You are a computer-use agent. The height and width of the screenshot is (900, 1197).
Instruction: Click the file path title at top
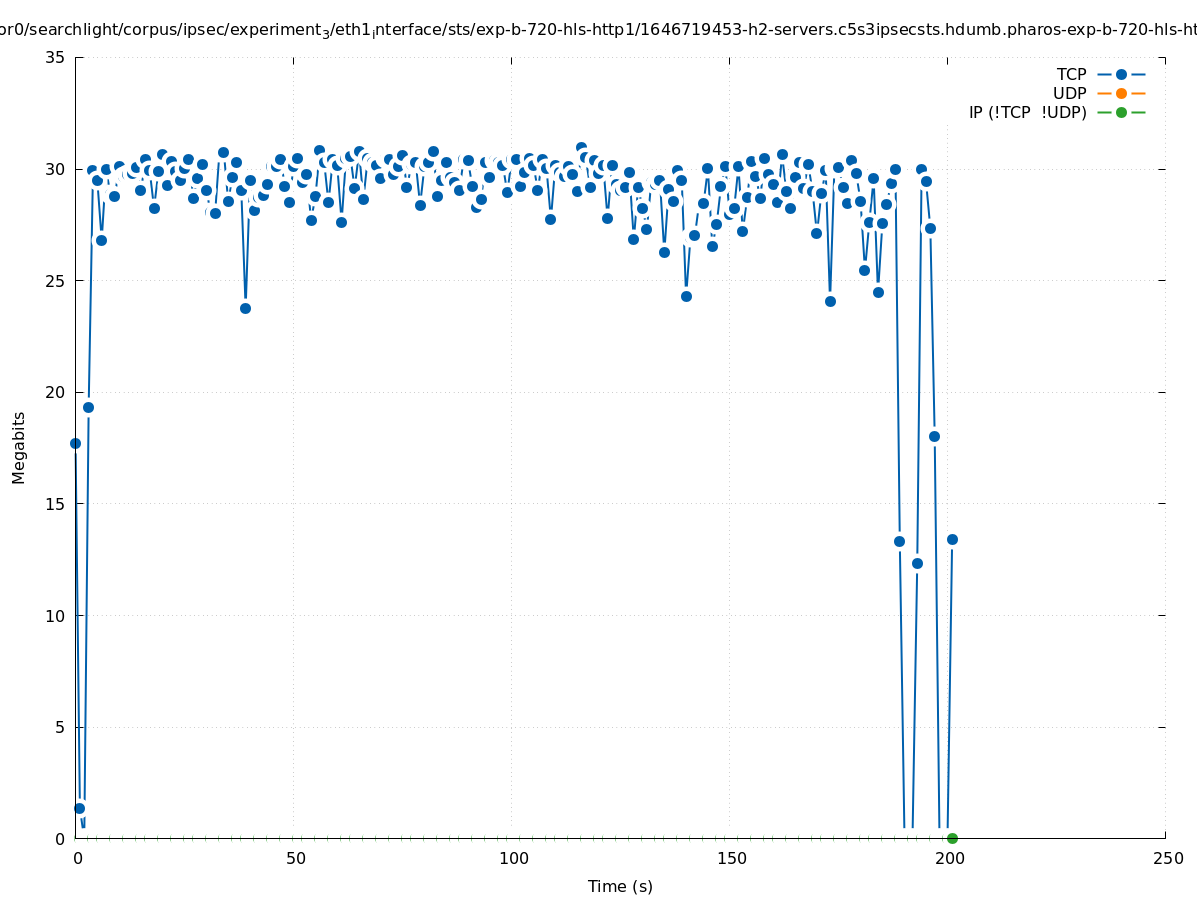click(x=598, y=31)
